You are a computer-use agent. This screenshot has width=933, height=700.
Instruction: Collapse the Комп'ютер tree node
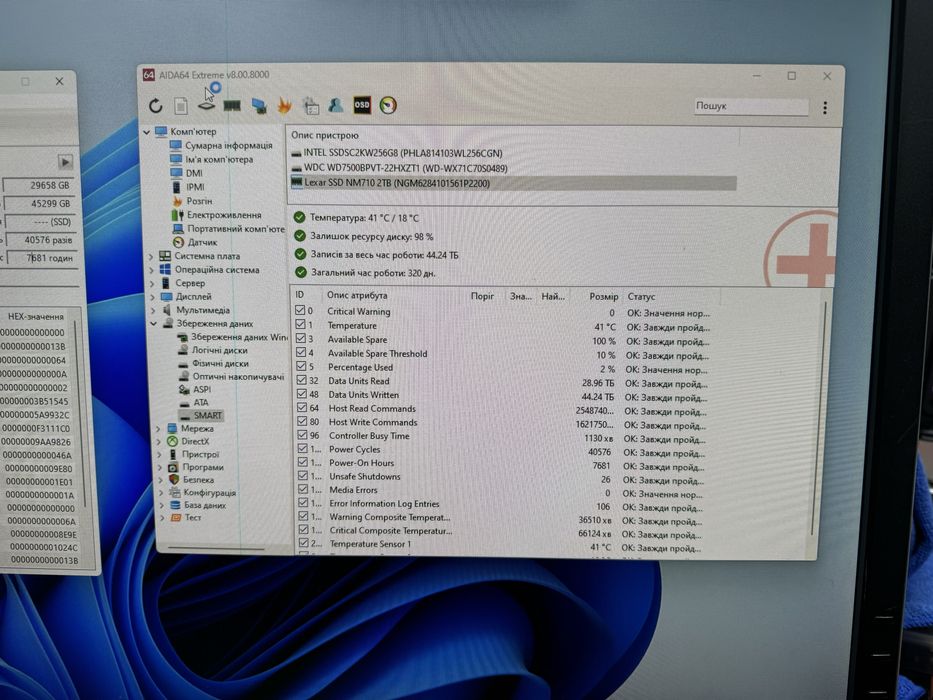pos(146,132)
